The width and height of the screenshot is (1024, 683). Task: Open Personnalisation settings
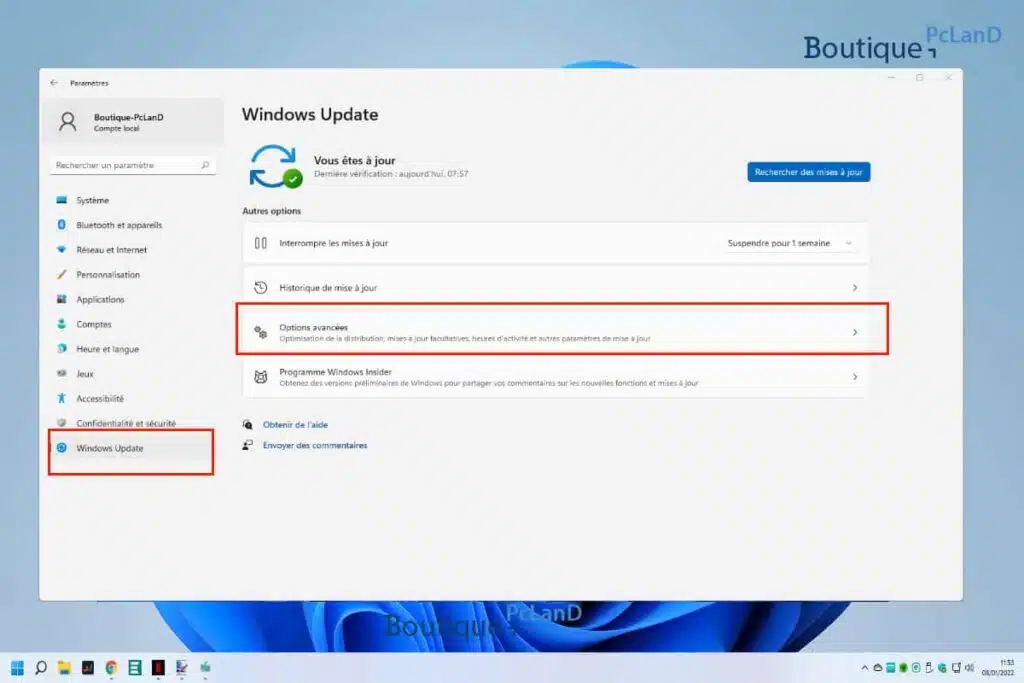[x=133, y=275]
